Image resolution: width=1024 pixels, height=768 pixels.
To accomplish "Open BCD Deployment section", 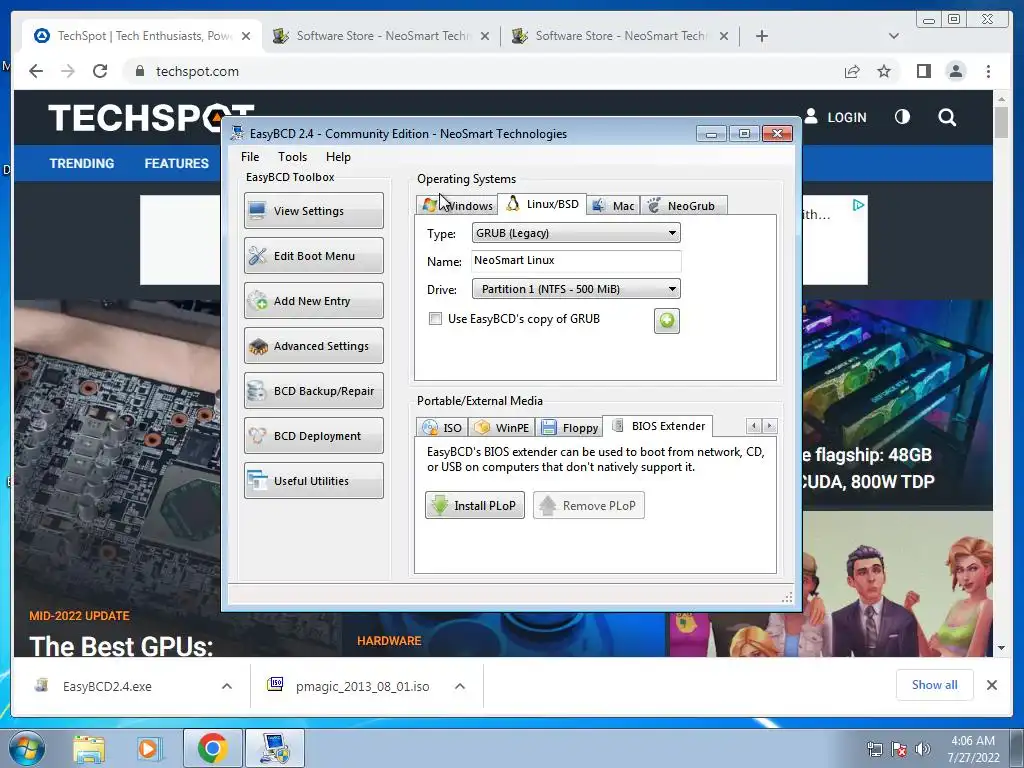I will [313, 436].
